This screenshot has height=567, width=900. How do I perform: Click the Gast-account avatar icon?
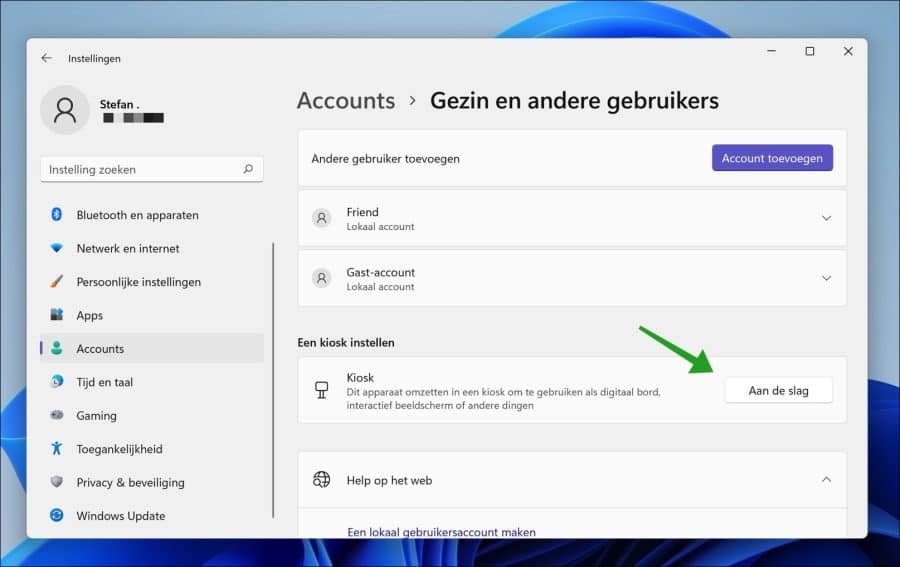[x=321, y=278]
